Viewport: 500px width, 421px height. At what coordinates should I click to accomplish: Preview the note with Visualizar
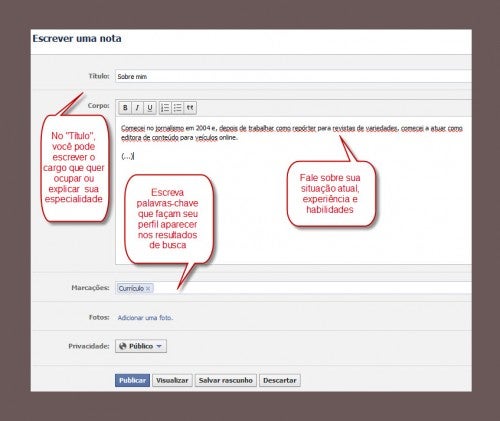coord(172,380)
